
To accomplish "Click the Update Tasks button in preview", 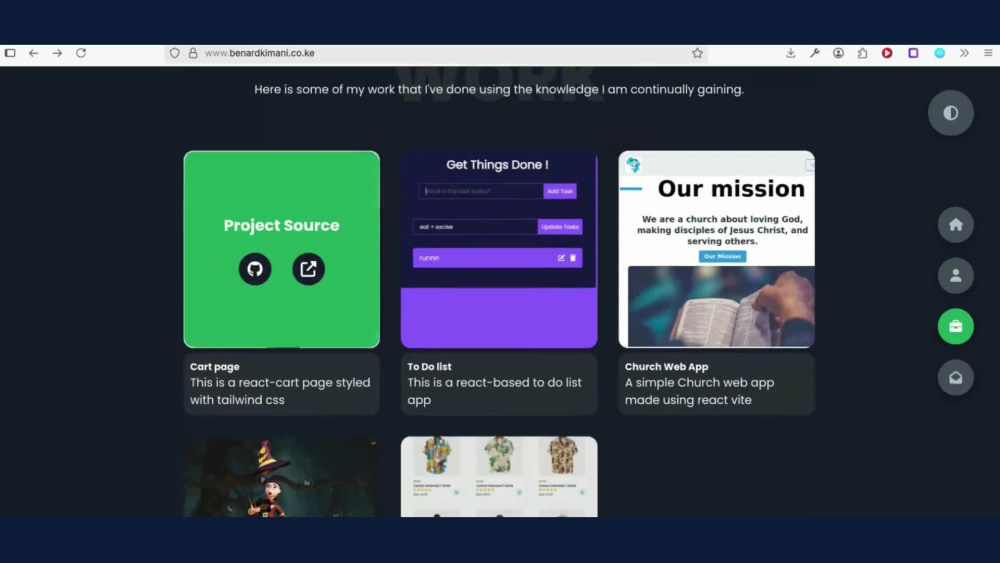I will click(x=560, y=227).
